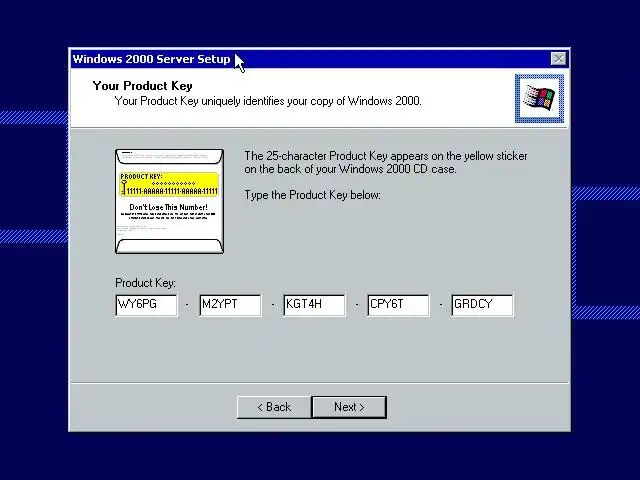Focus the fifth key field containing GRDCY
This screenshot has height=480, width=640.
(482, 305)
